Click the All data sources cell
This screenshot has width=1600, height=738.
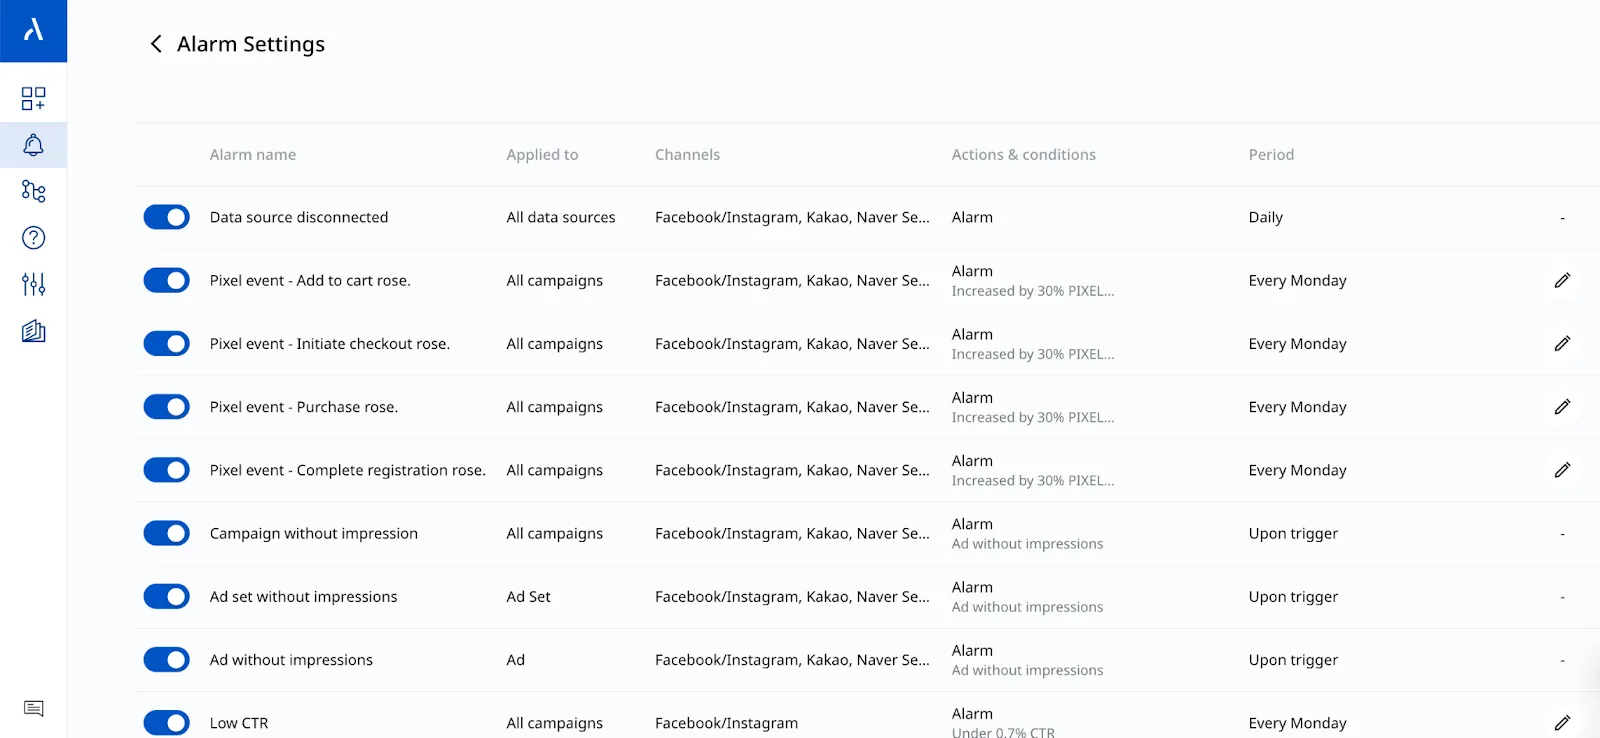click(x=561, y=217)
